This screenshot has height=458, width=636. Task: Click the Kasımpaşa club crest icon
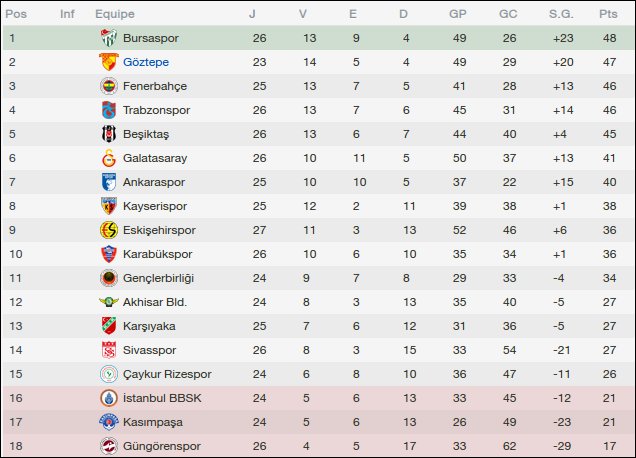tap(108, 422)
